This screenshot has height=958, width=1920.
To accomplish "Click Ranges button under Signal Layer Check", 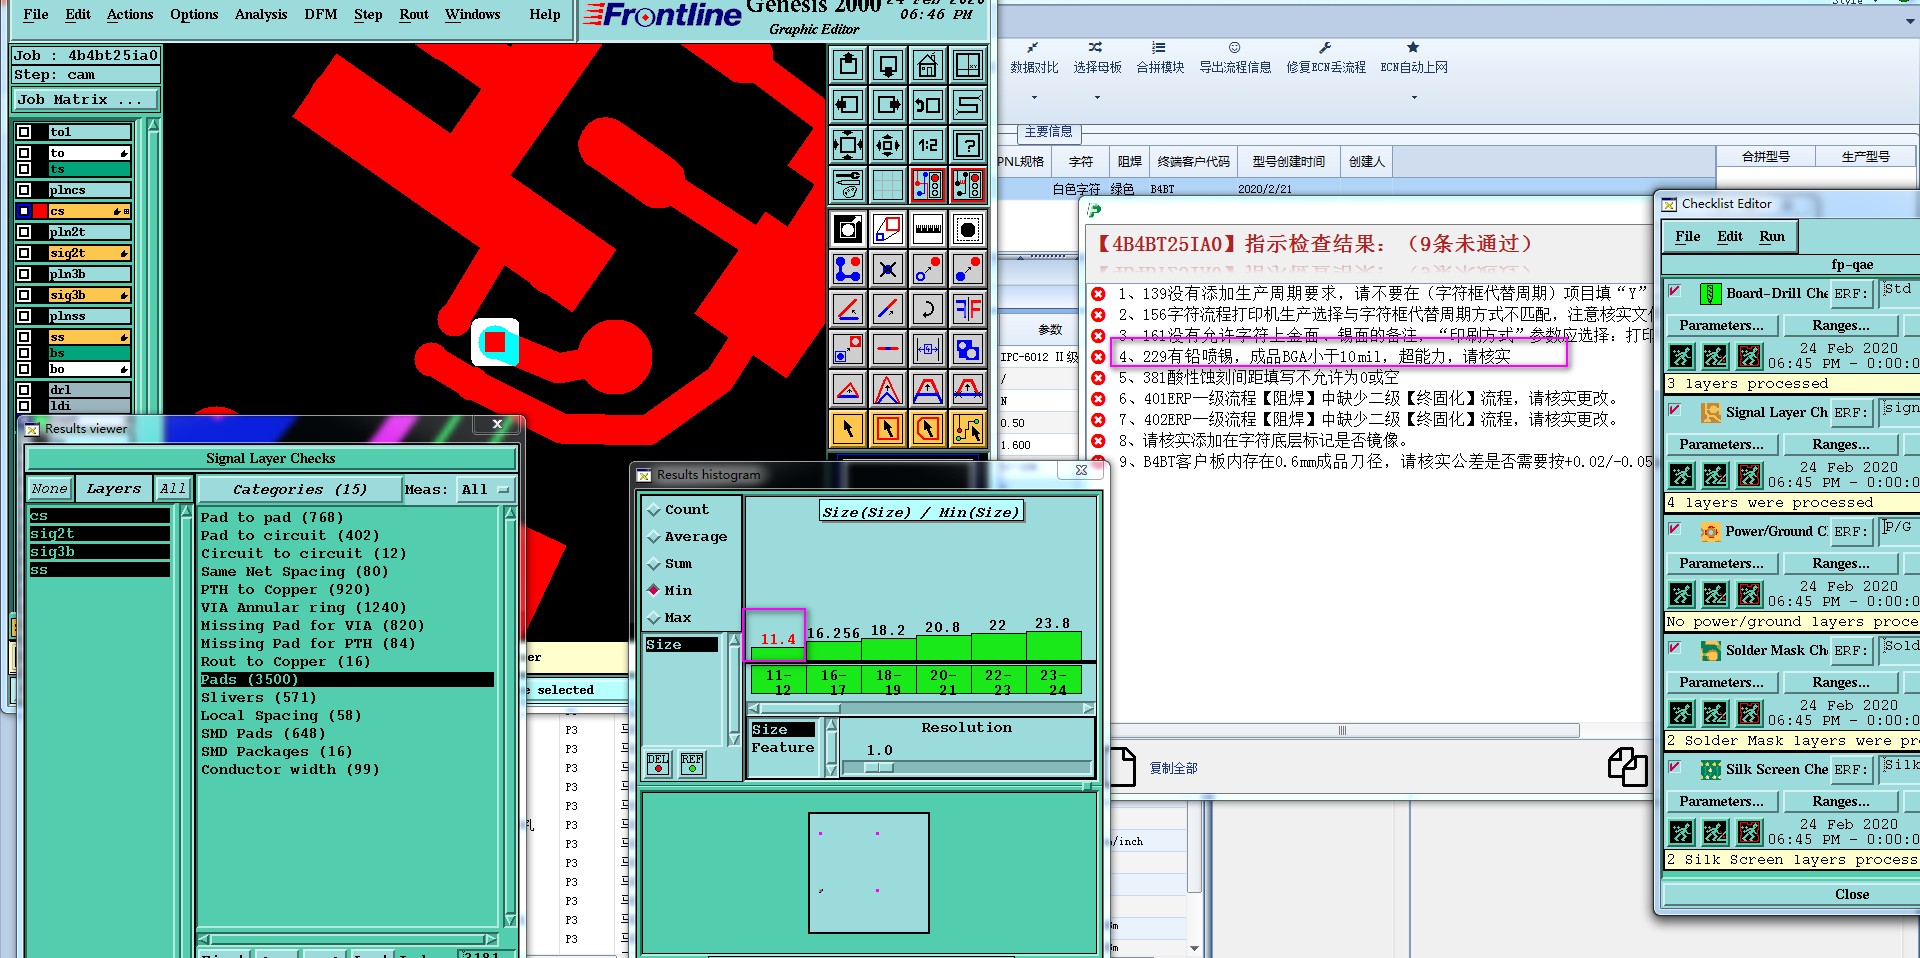I will point(1841,444).
